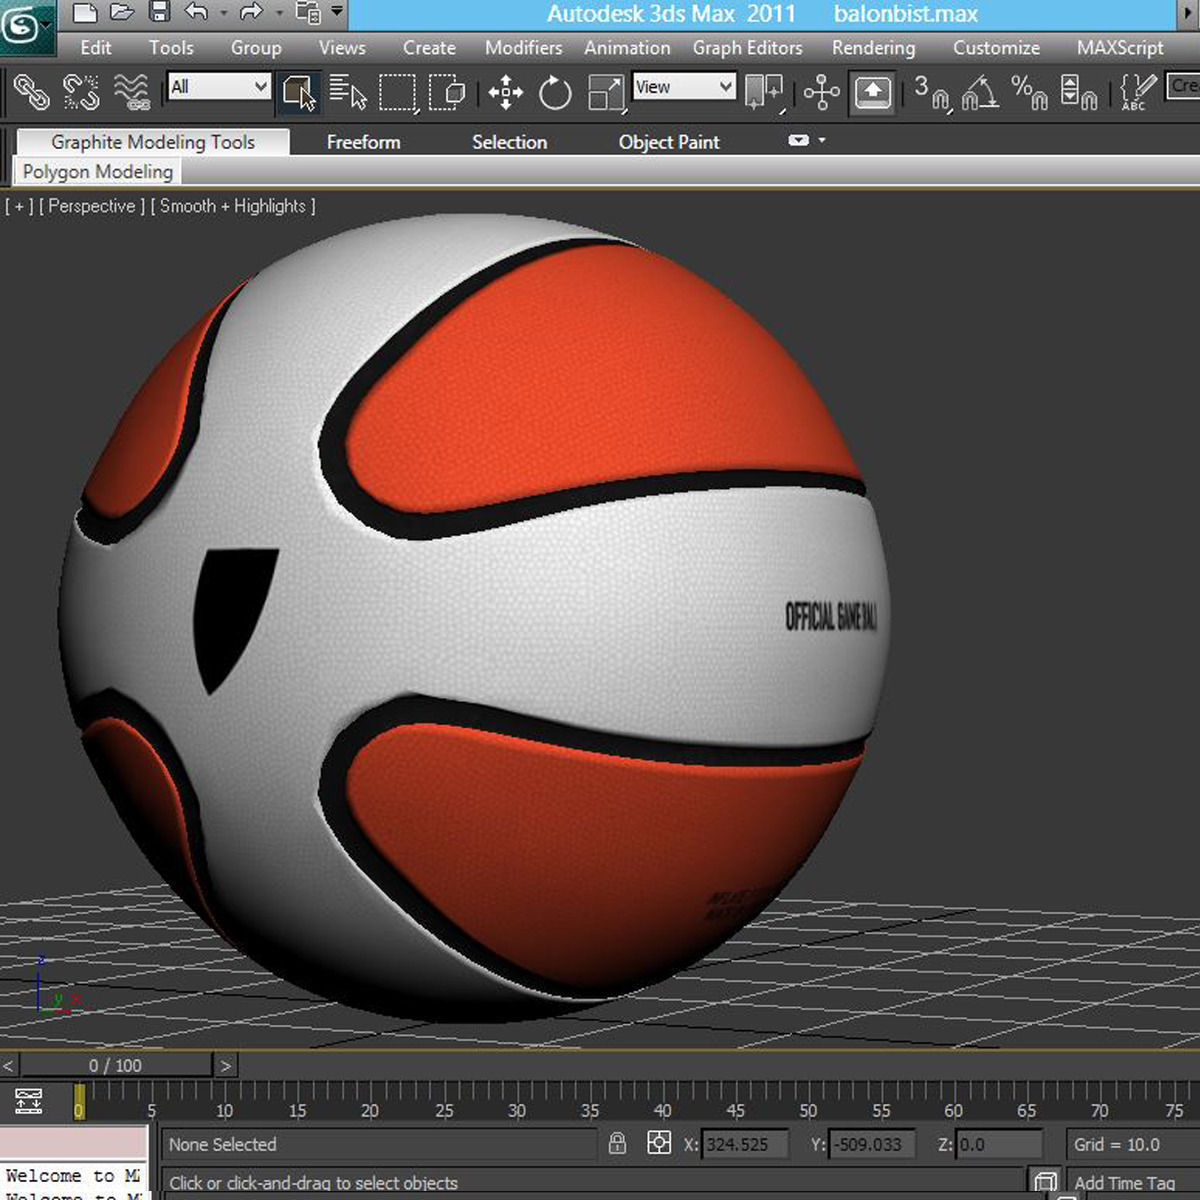Viewport: 1200px width, 1200px height.
Task: Click the New Scene icon
Action: (86, 13)
